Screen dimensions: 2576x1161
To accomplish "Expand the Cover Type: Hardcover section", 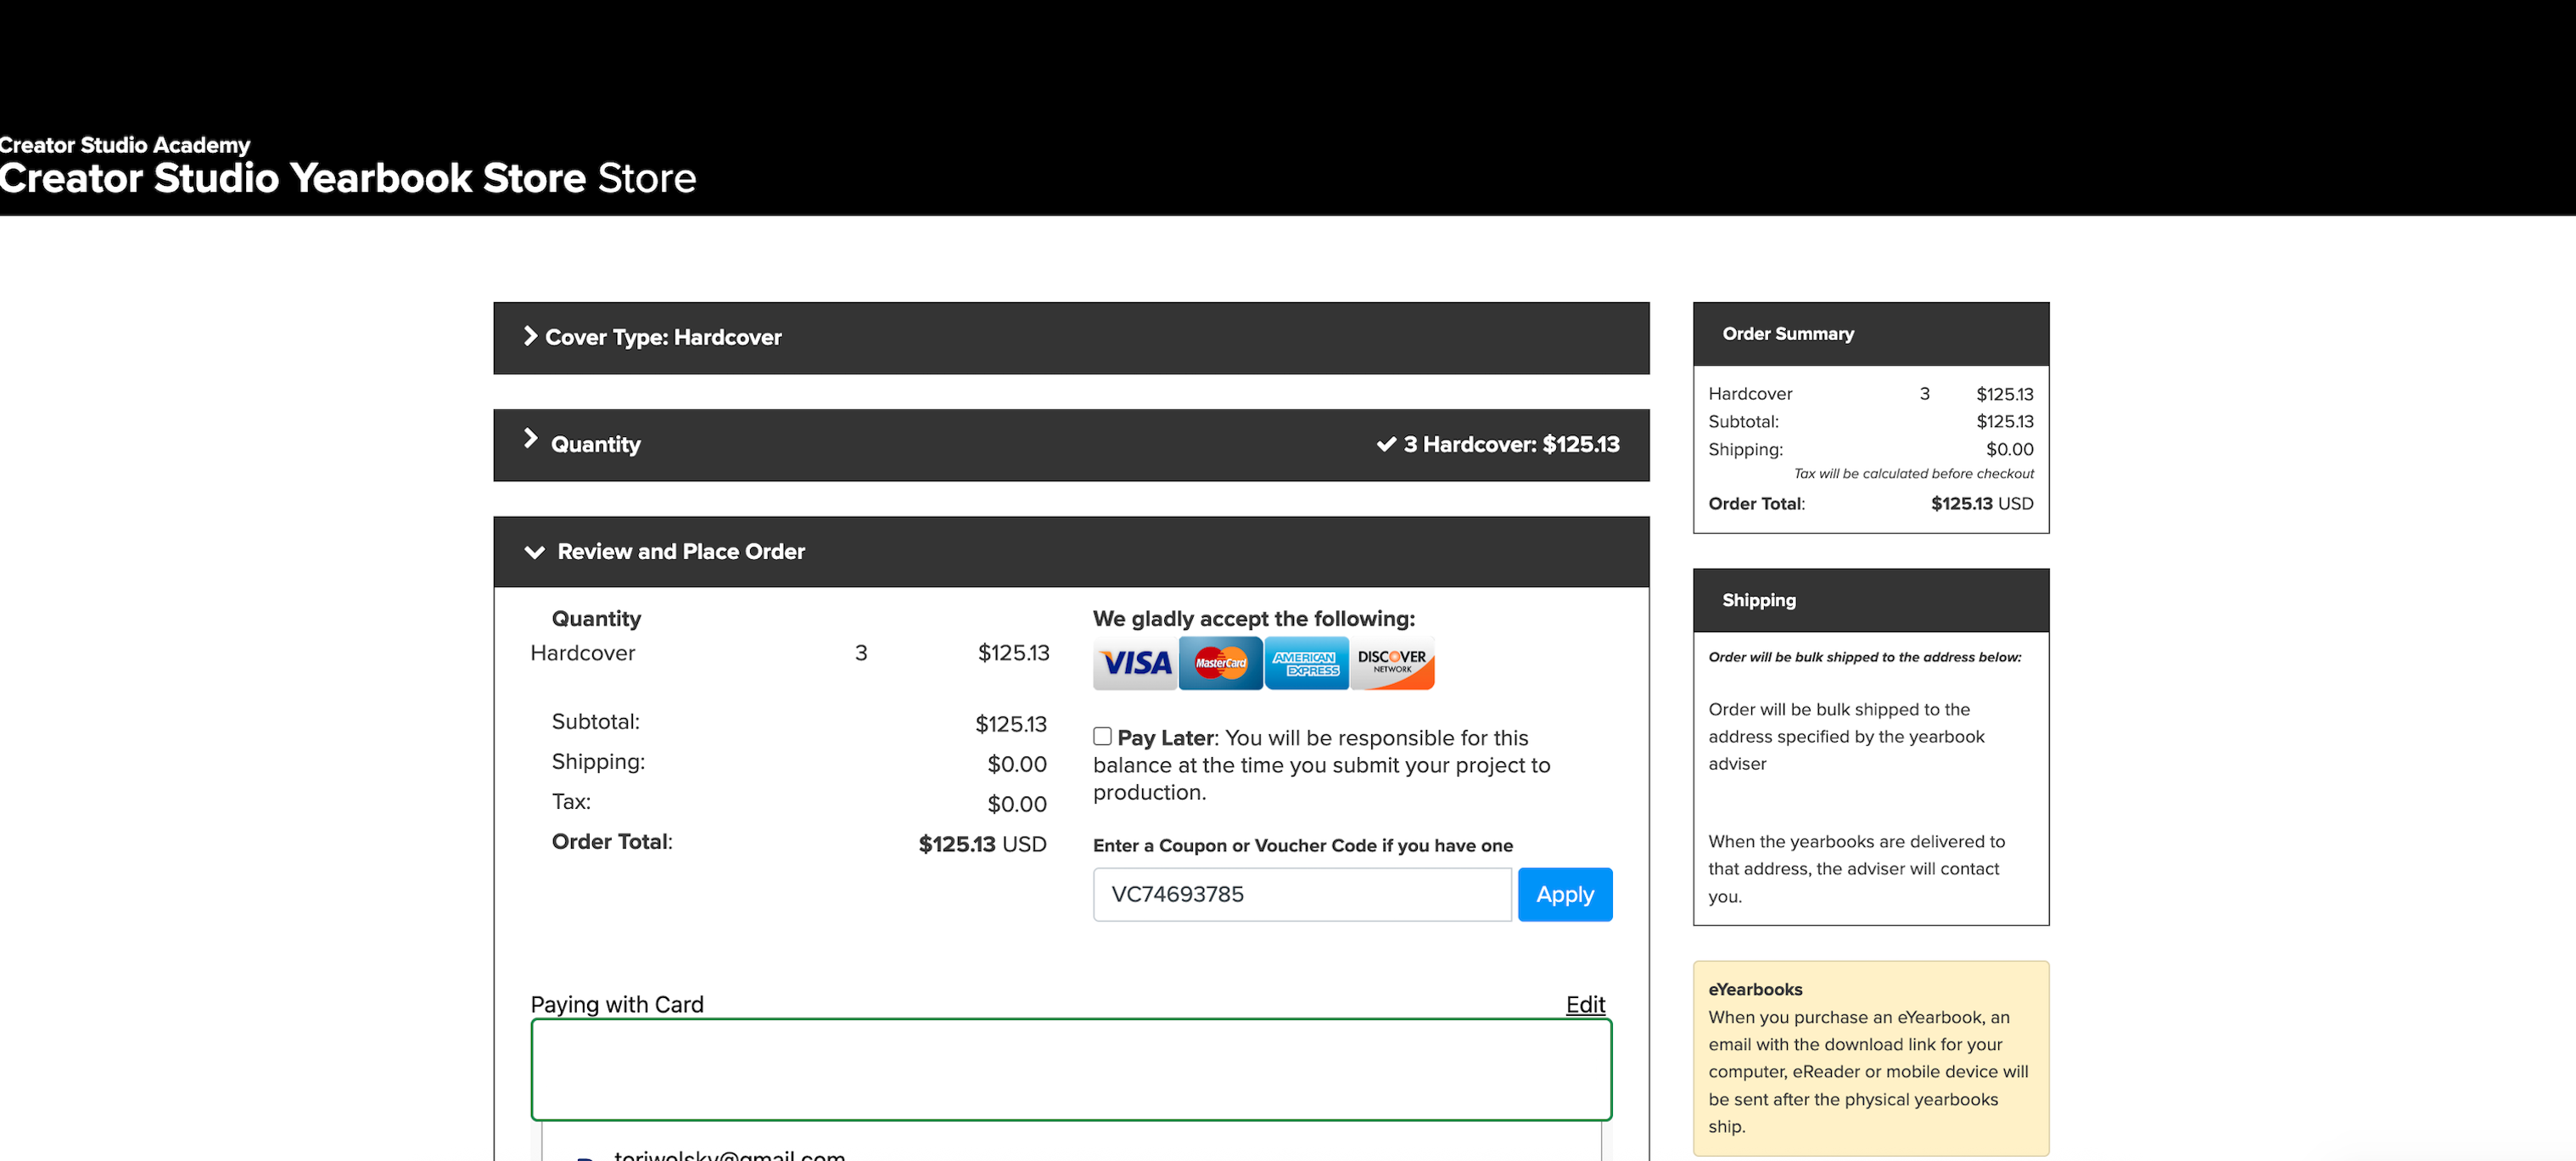I will click(x=1071, y=338).
